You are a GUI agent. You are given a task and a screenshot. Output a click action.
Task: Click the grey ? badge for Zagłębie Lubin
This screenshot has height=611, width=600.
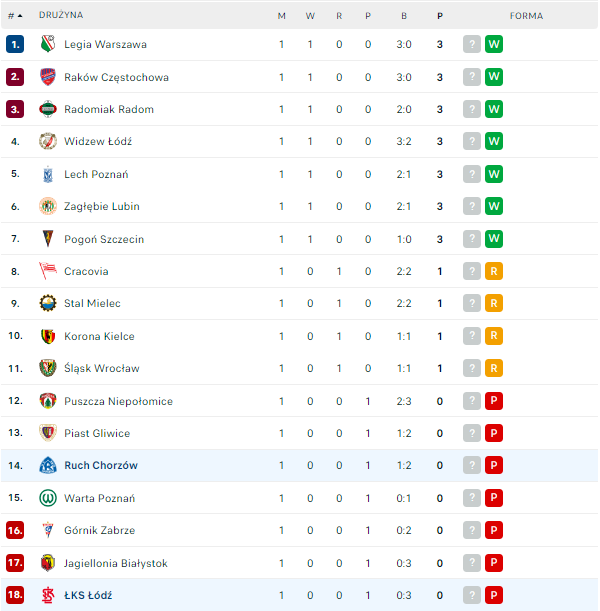[x=472, y=206]
